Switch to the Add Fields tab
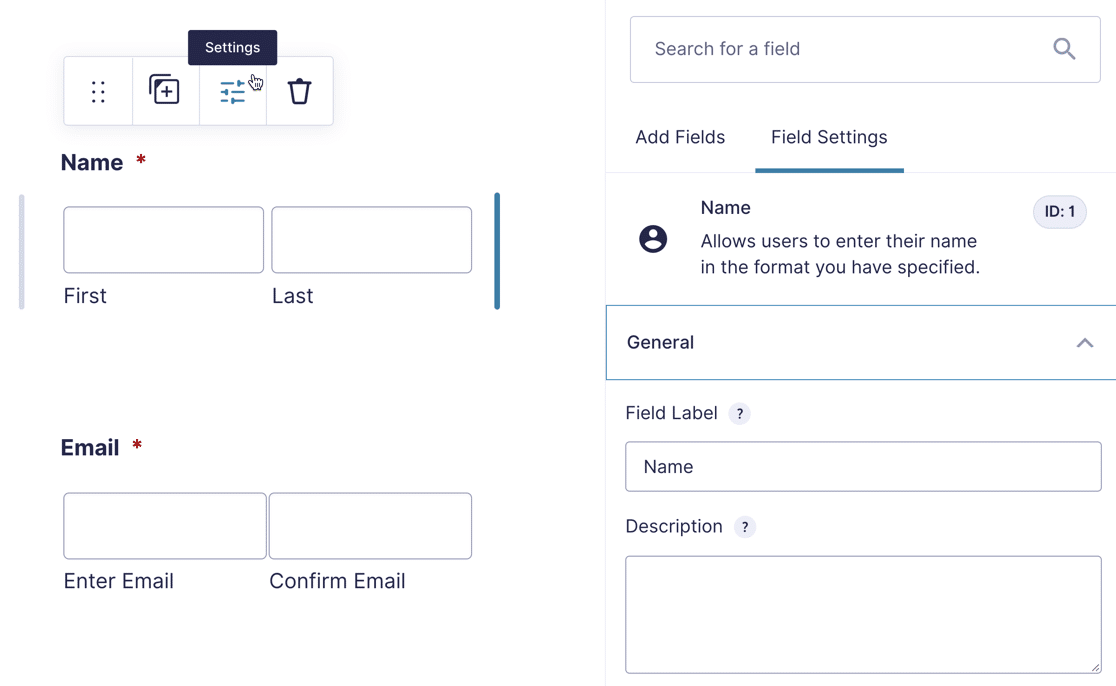This screenshot has height=686, width=1116. [x=680, y=138]
